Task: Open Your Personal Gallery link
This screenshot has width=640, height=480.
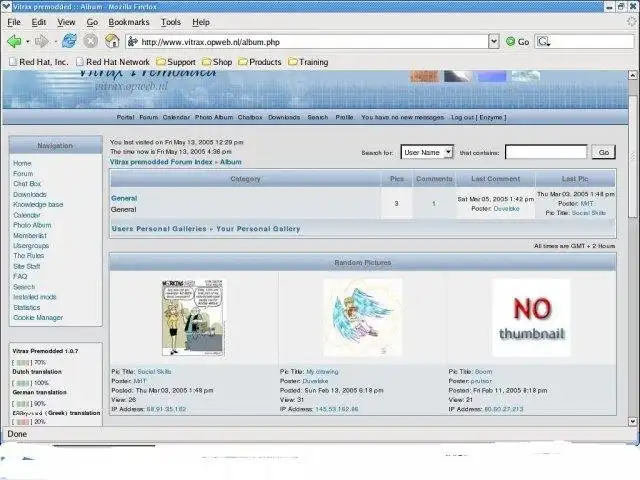Action: pyautogui.click(x=258, y=229)
